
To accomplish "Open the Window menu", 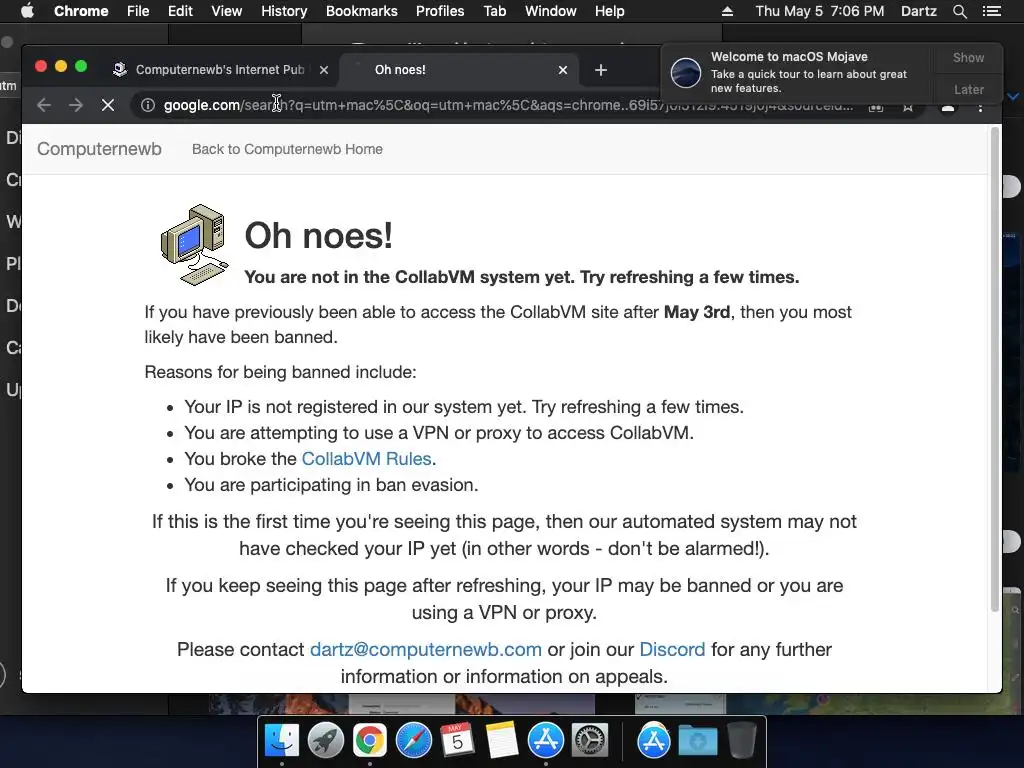I will coord(551,11).
